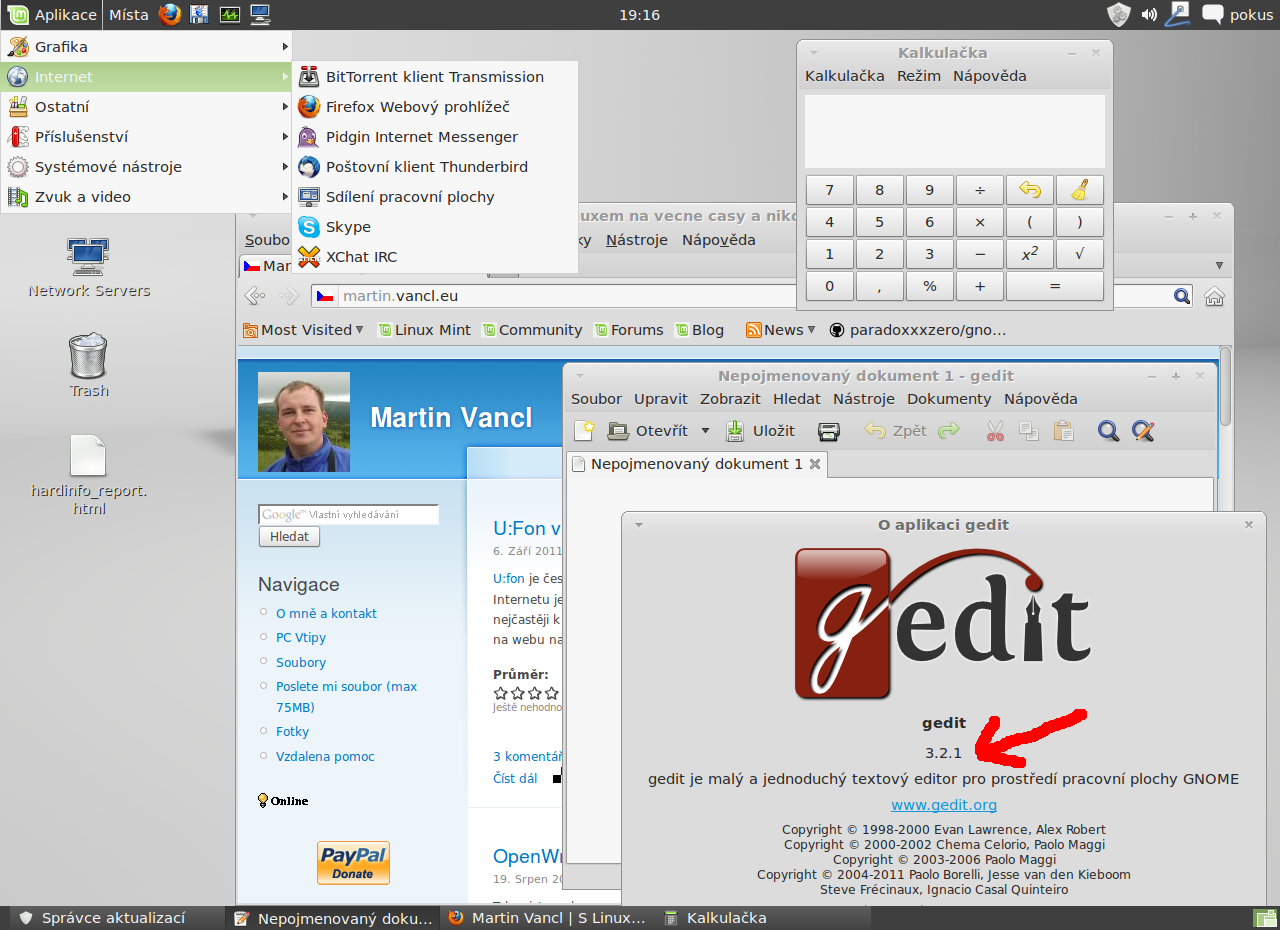1280x930 pixels.
Task: Open Firefox tab list dropdown arrow
Action: (x=1219, y=266)
